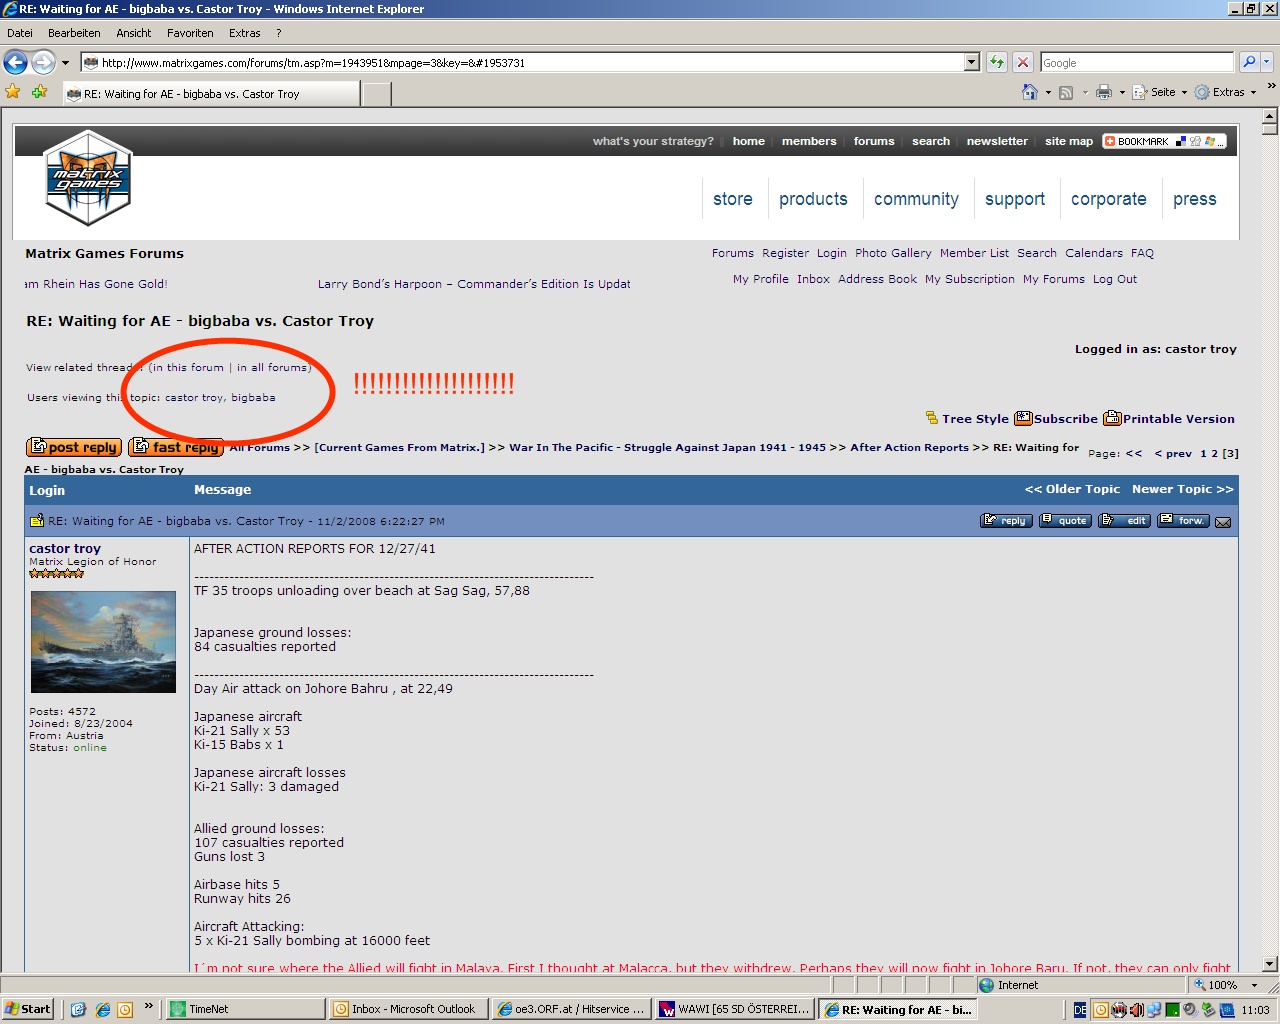Click the Windows Start button
The height and width of the screenshot is (1024, 1280).
point(28,1009)
